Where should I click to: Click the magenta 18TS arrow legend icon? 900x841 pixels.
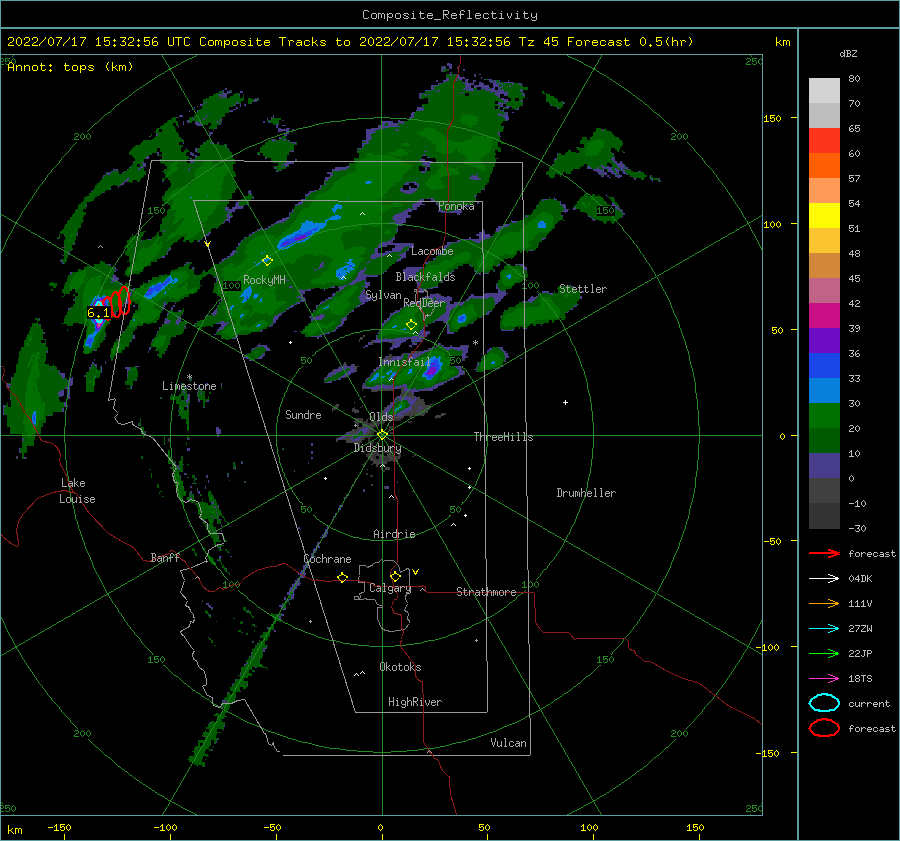tap(824, 679)
